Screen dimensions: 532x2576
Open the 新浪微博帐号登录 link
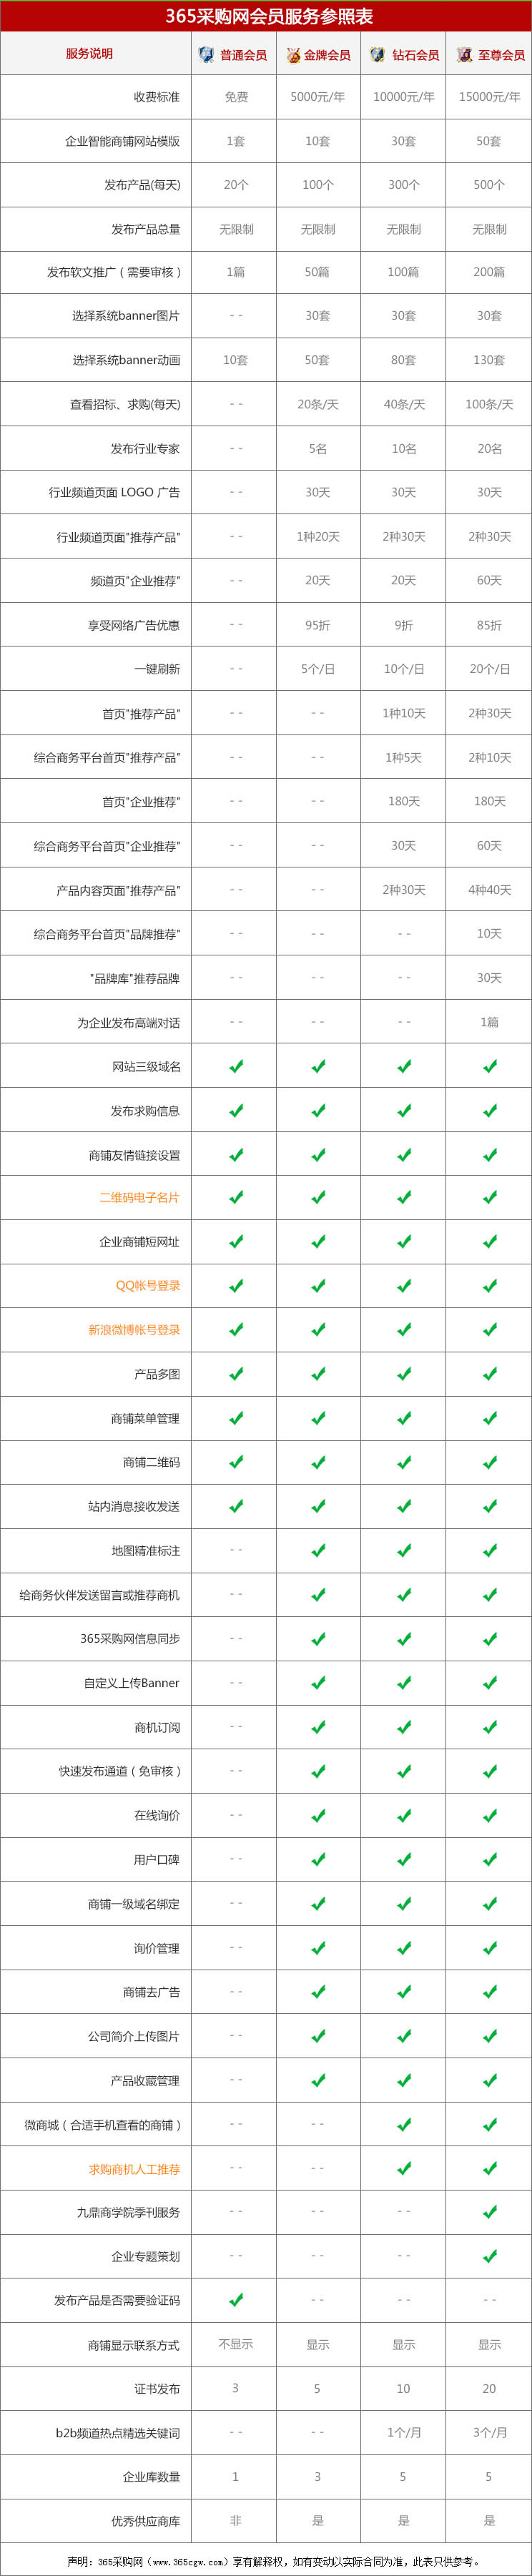134,1329
